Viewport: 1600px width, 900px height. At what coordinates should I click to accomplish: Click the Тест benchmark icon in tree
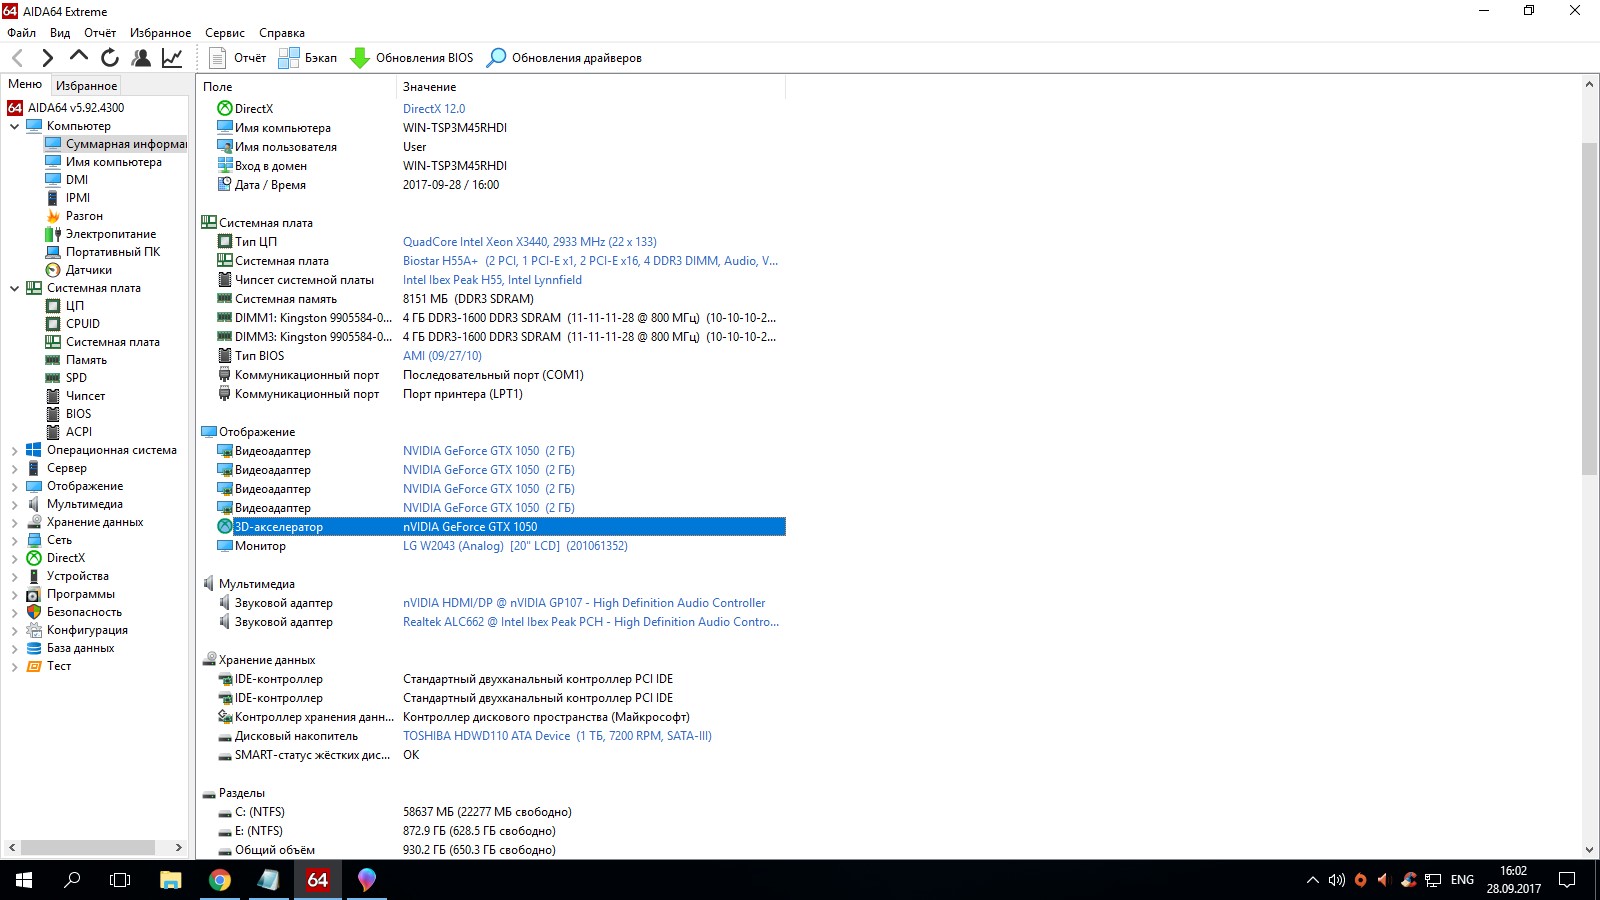point(34,666)
